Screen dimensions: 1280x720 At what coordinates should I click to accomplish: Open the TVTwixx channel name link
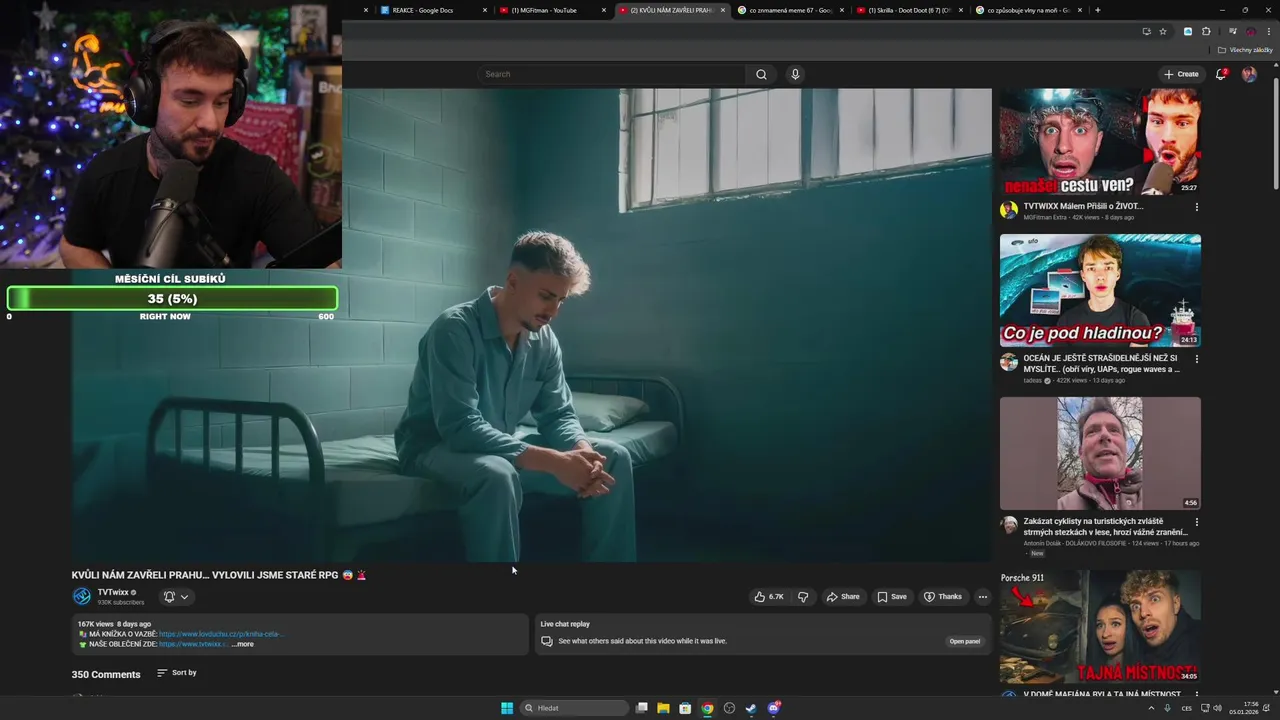(x=113, y=592)
